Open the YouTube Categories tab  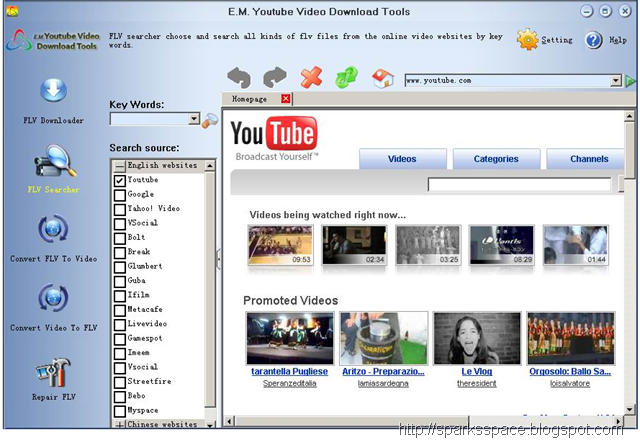point(496,159)
